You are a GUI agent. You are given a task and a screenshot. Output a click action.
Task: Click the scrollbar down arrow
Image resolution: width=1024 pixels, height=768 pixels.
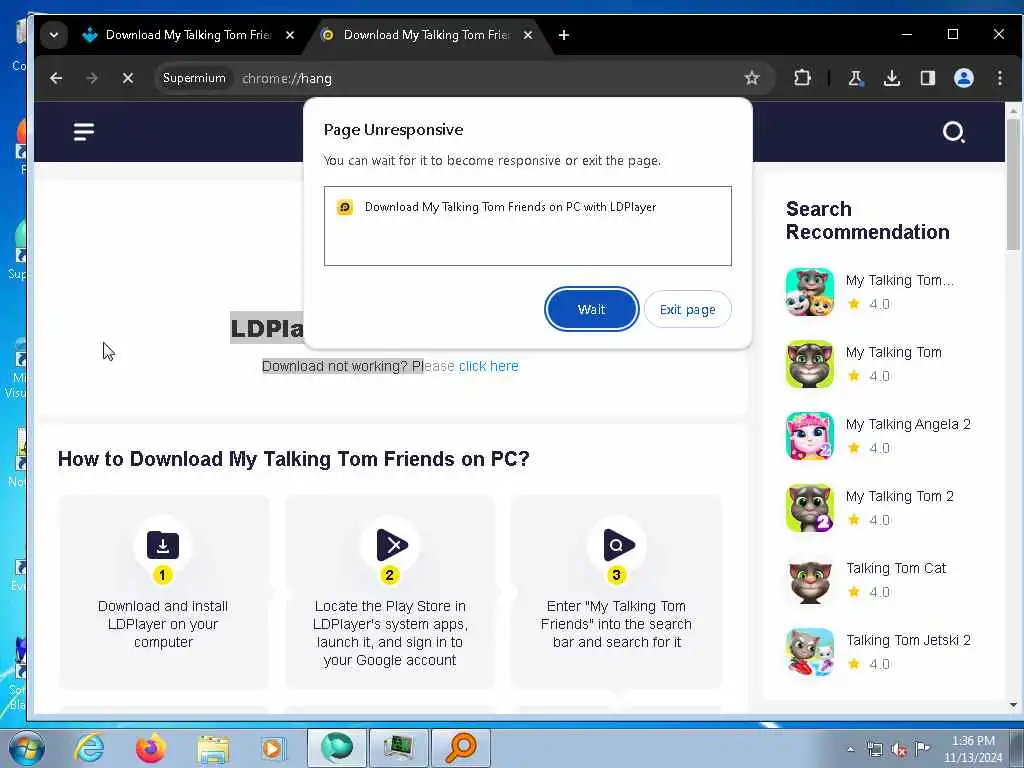click(1013, 705)
